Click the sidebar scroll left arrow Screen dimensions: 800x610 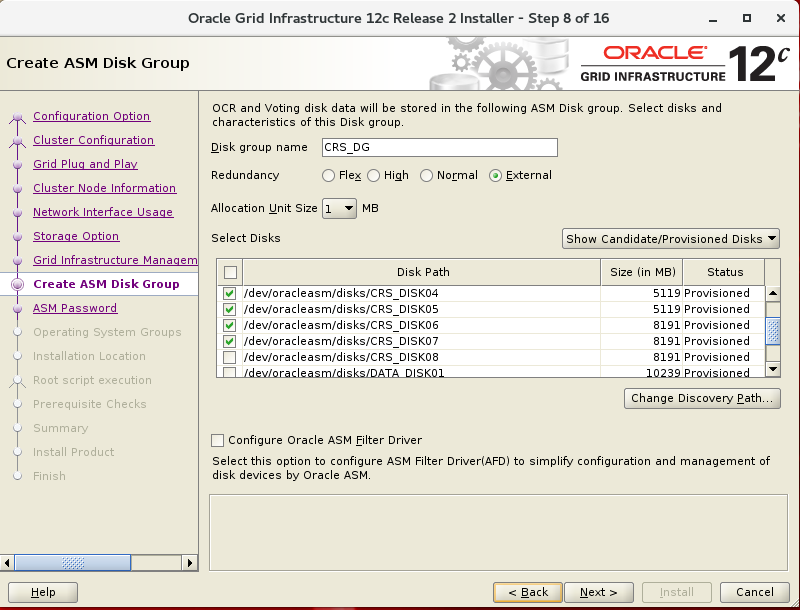pos(7,563)
